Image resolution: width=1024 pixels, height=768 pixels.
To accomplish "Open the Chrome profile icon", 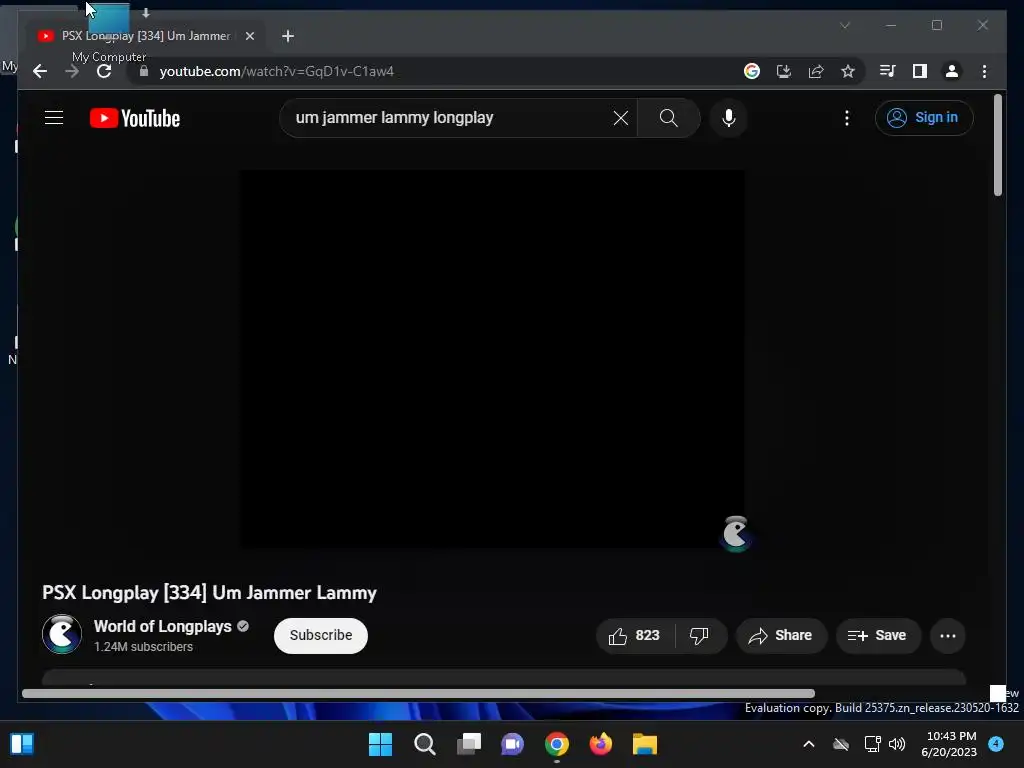I will tap(952, 71).
